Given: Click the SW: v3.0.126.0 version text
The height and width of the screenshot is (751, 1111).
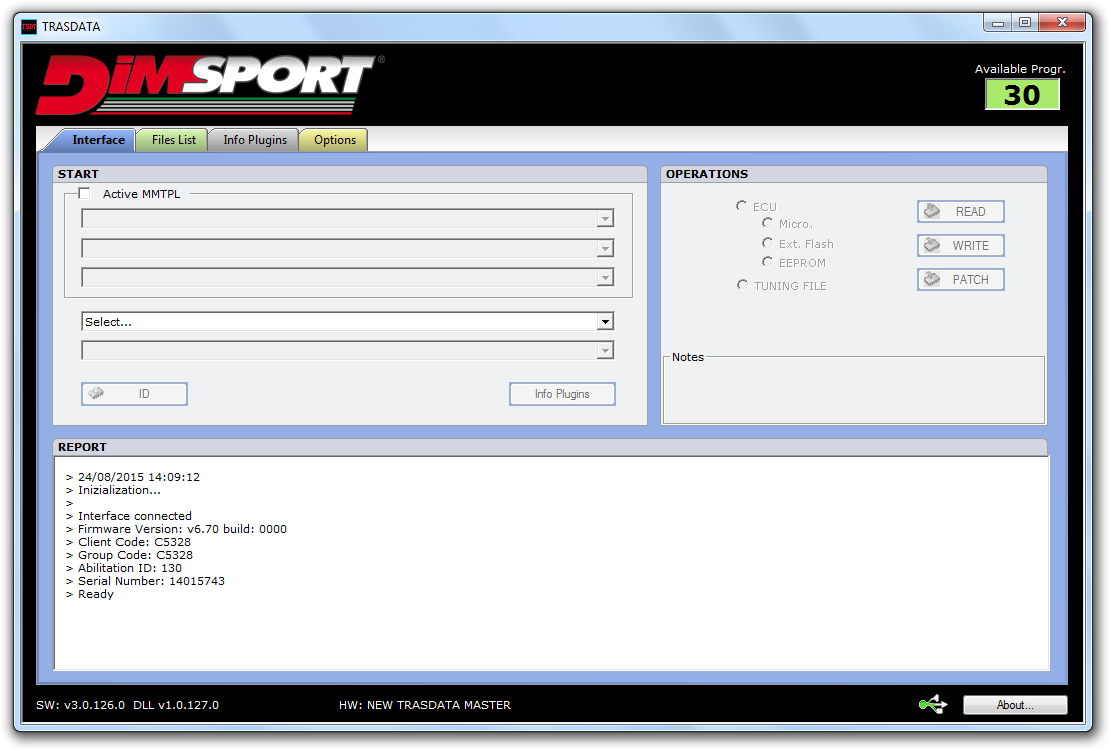Looking at the screenshot, I should tap(80, 705).
